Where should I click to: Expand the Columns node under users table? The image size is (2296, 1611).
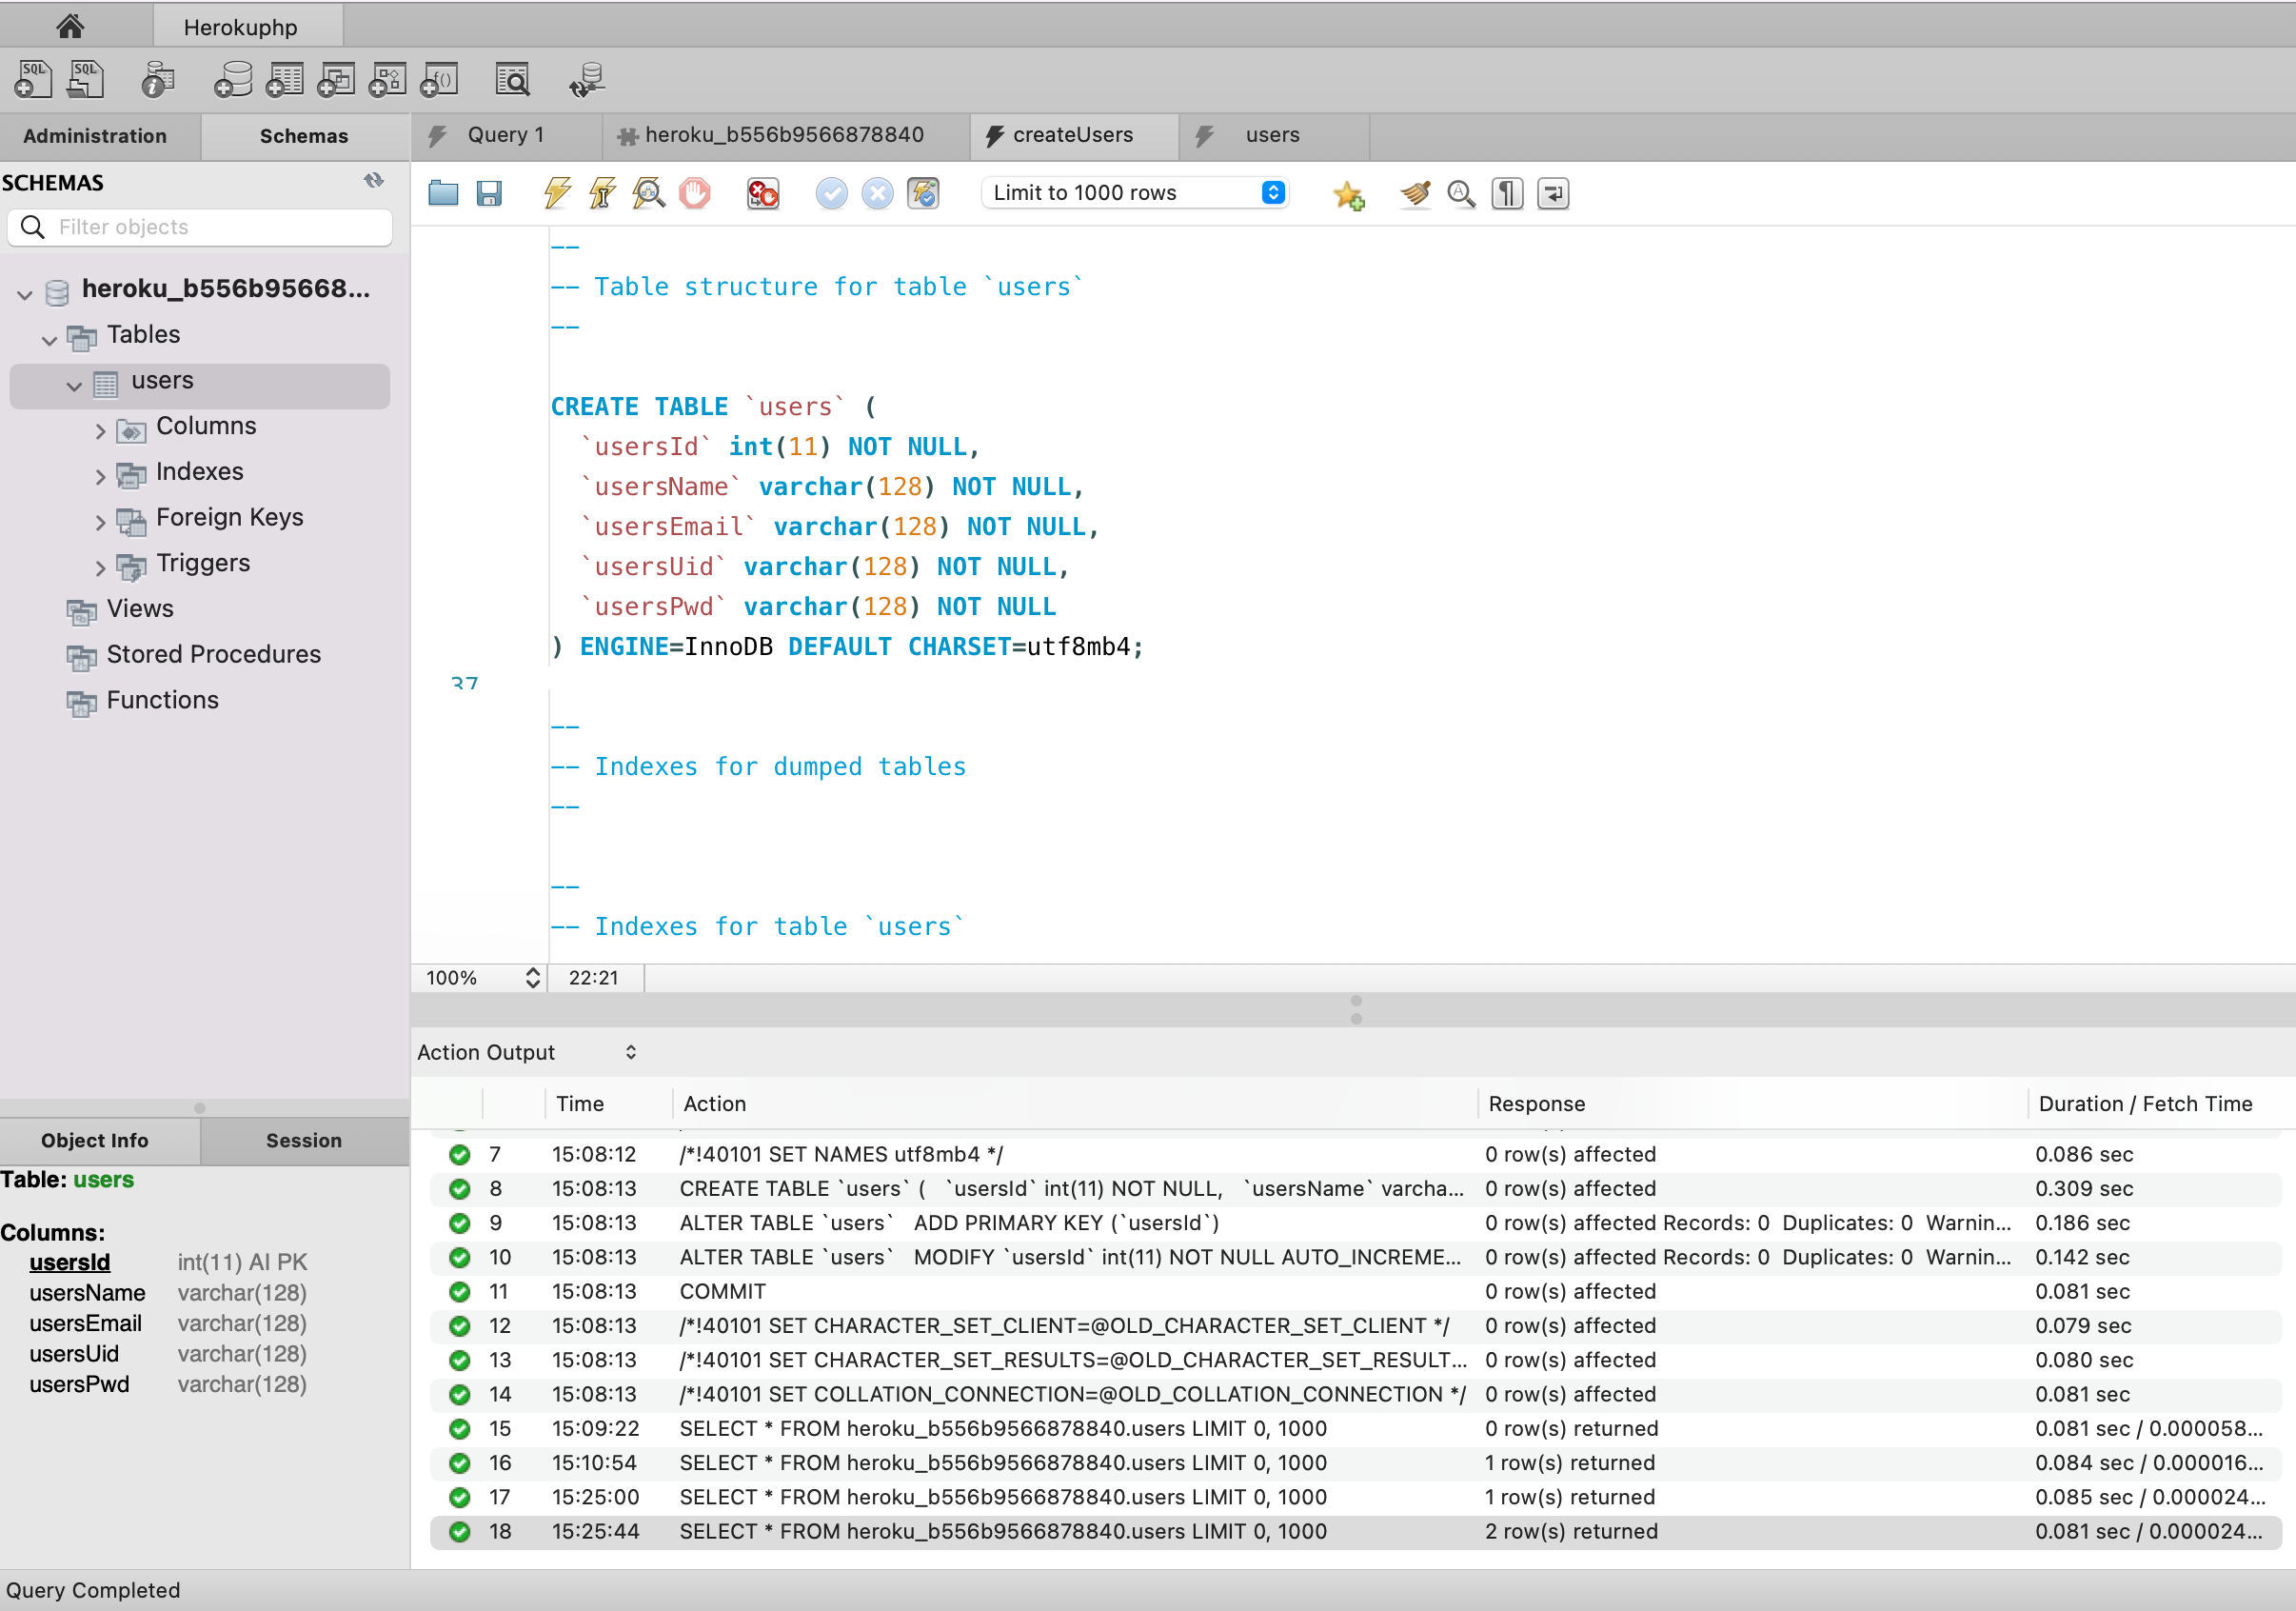coord(100,430)
